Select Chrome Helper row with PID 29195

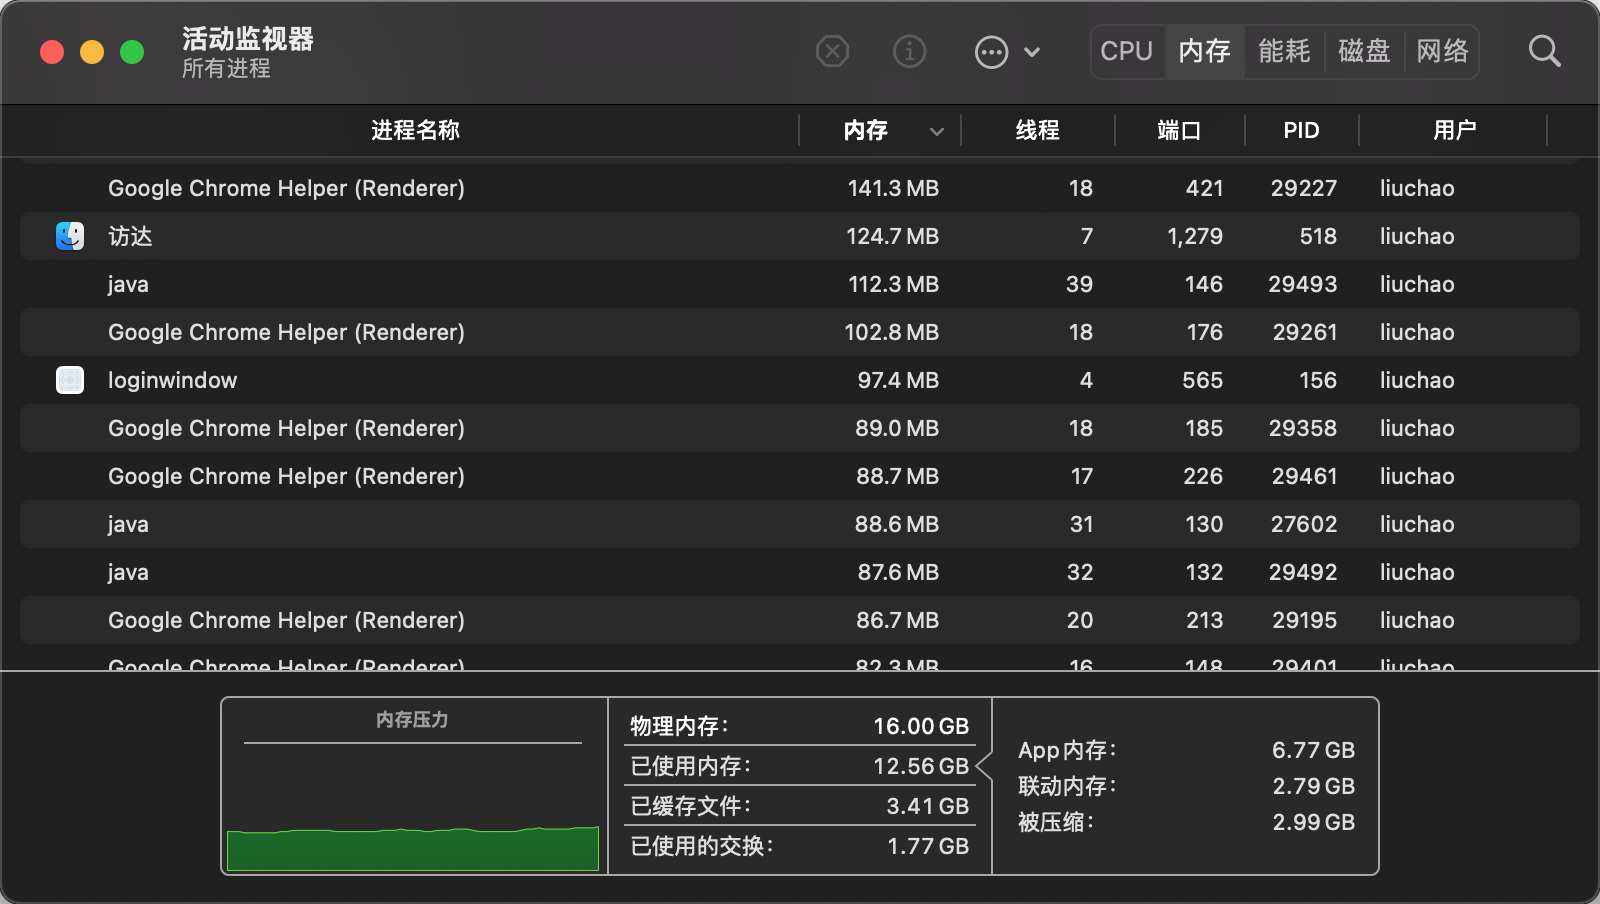coord(800,620)
